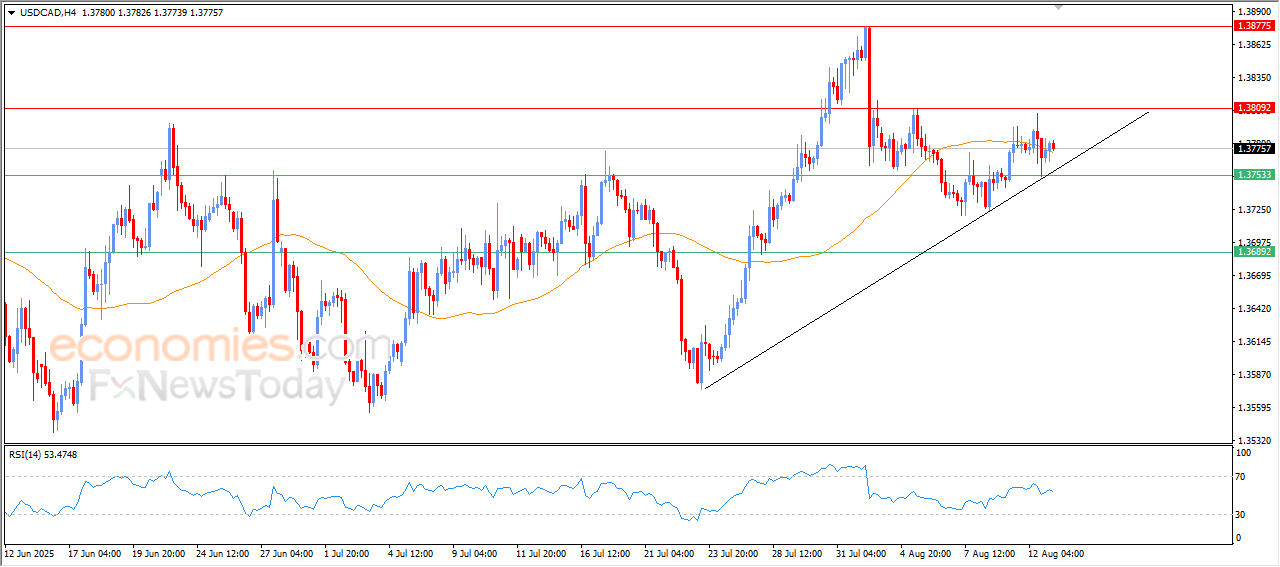Click the 1.37250 price axis value
This screenshot has height=567, width=1280.
pyautogui.click(x=1254, y=209)
